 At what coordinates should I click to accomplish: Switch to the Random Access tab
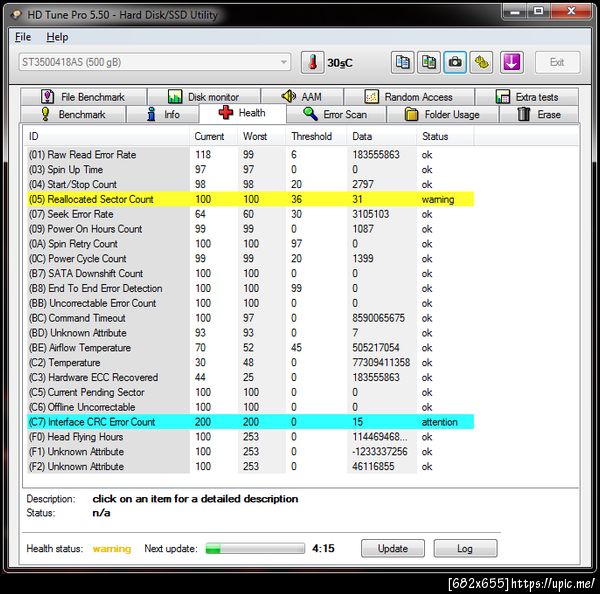[x=409, y=97]
